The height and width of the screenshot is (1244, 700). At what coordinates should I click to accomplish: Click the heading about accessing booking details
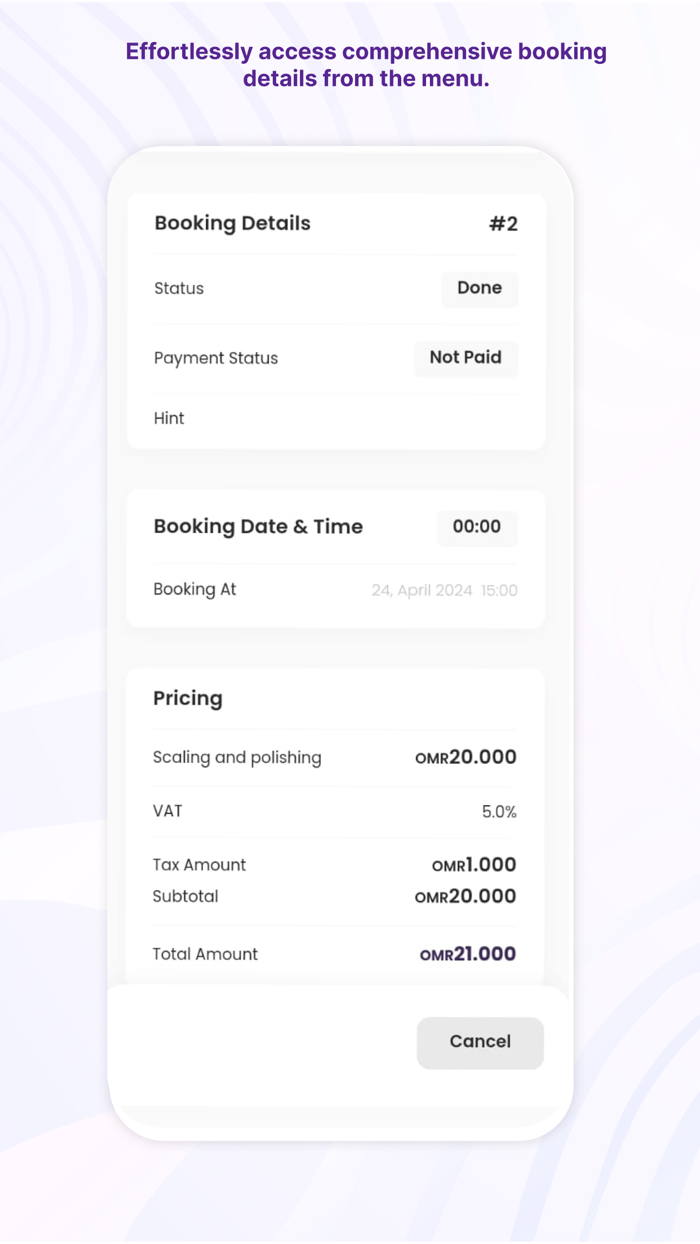pos(365,64)
